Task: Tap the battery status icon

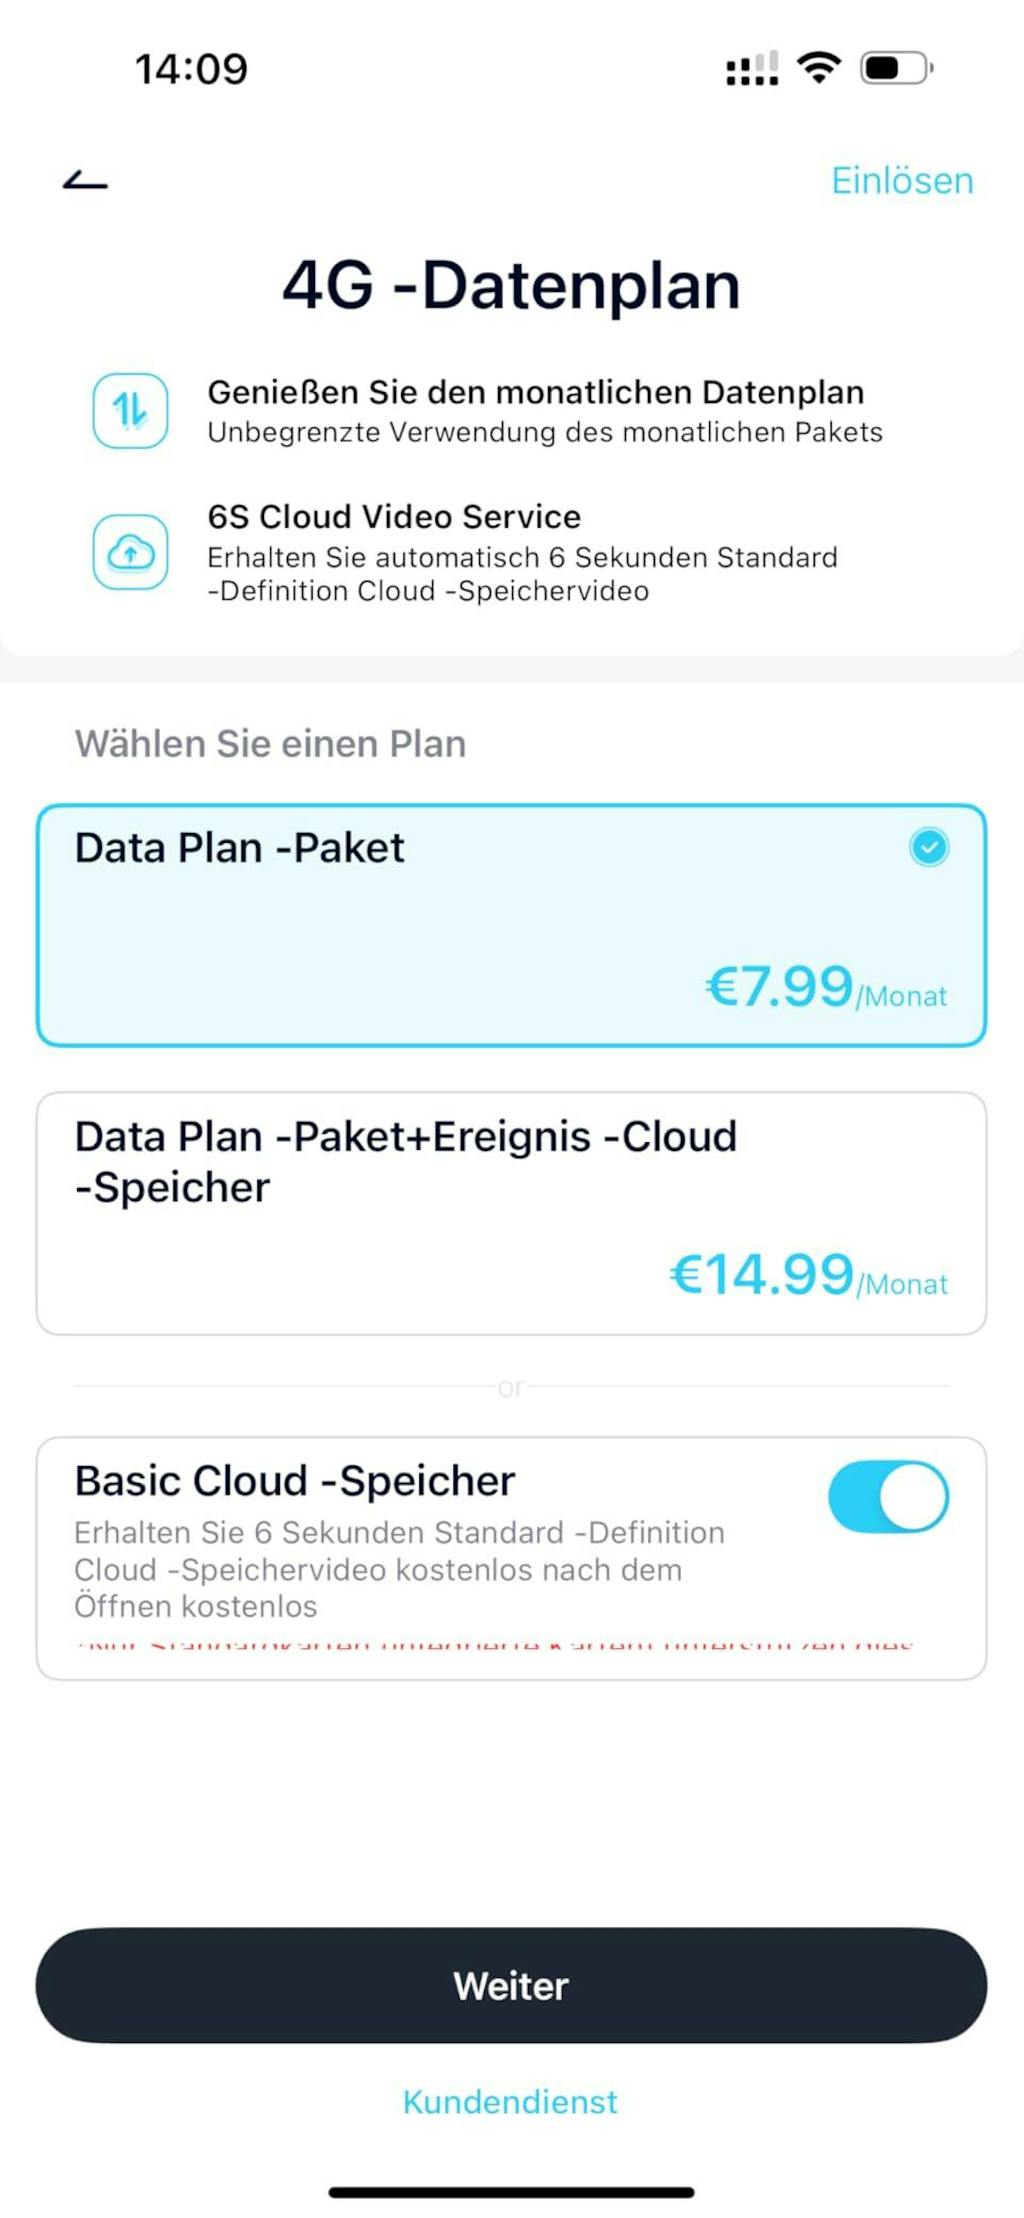Action: click(896, 68)
